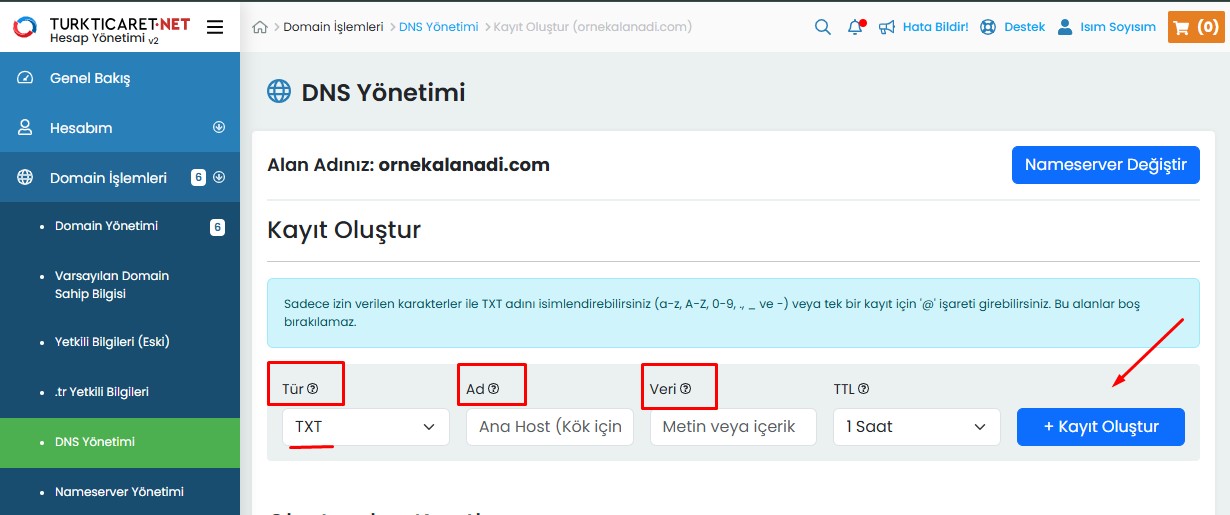Click help icon next to TTL
The width and height of the screenshot is (1230, 515).
click(x=863, y=389)
